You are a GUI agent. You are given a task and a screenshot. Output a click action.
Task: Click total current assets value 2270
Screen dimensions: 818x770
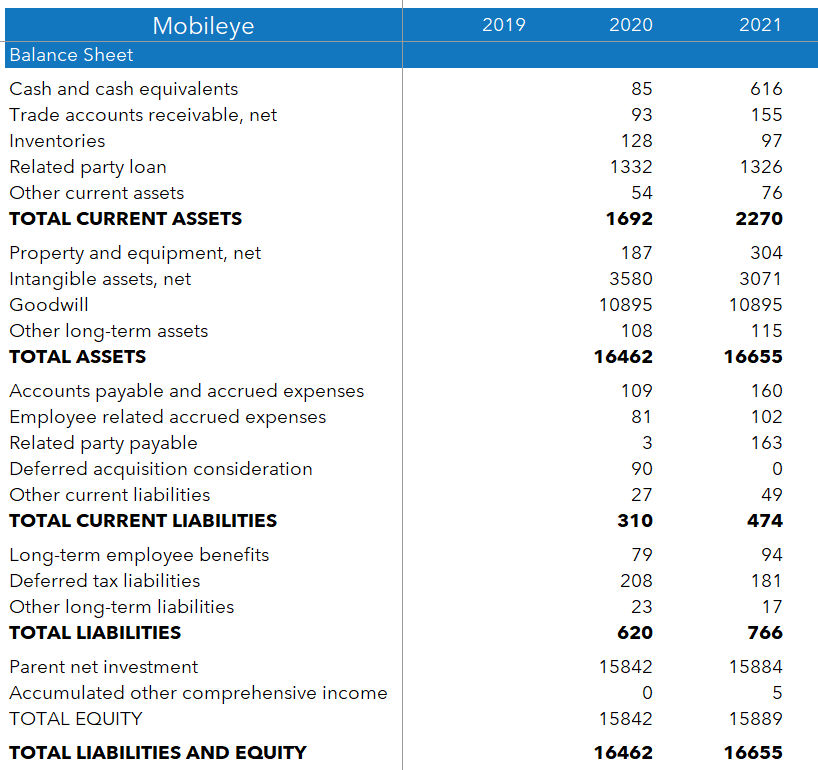tap(759, 219)
